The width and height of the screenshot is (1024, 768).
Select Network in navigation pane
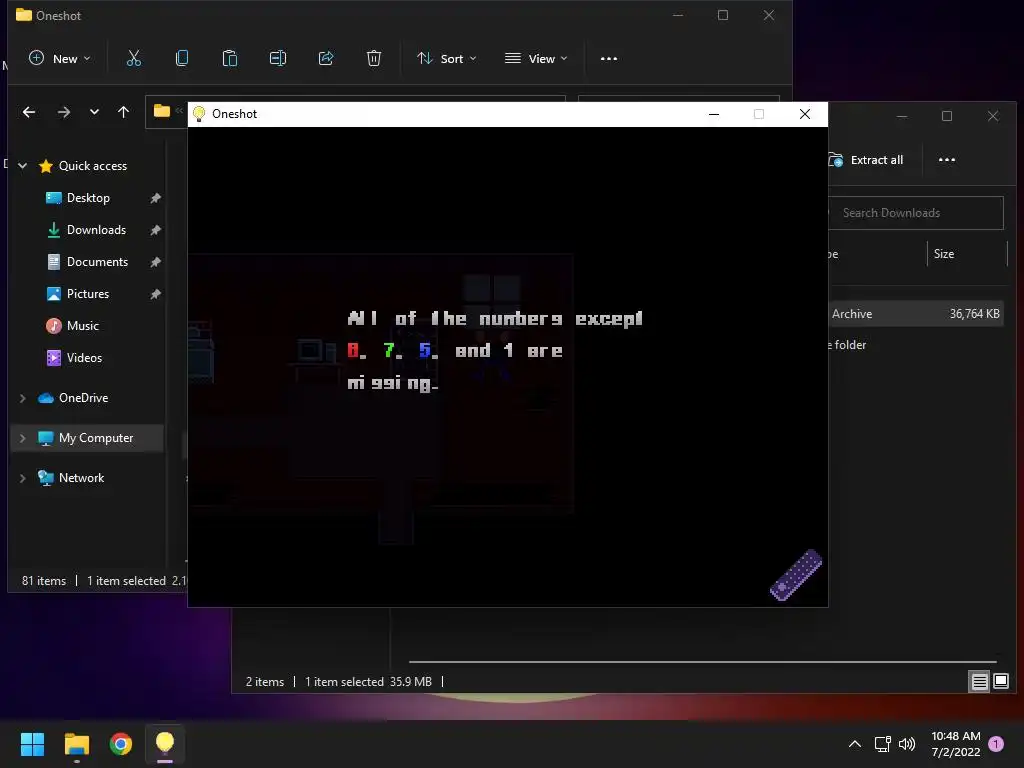tap(81, 477)
